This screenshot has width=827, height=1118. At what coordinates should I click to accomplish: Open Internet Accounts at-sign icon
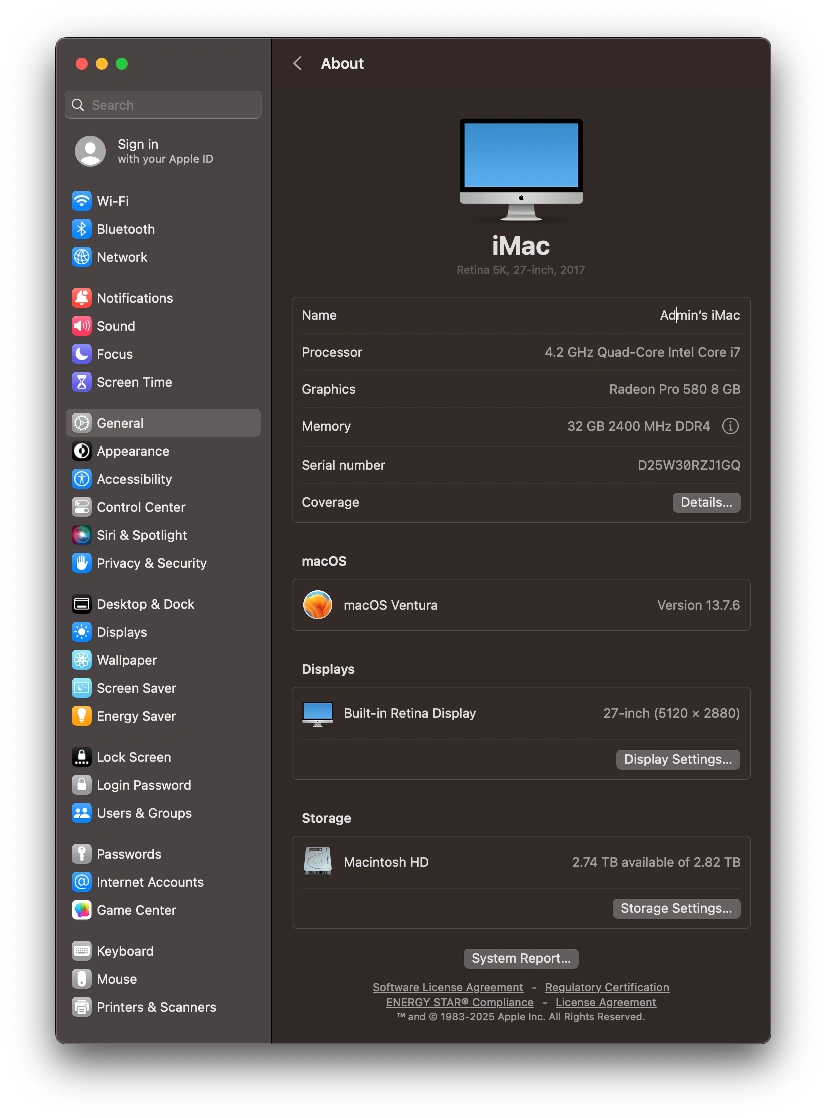(x=82, y=882)
